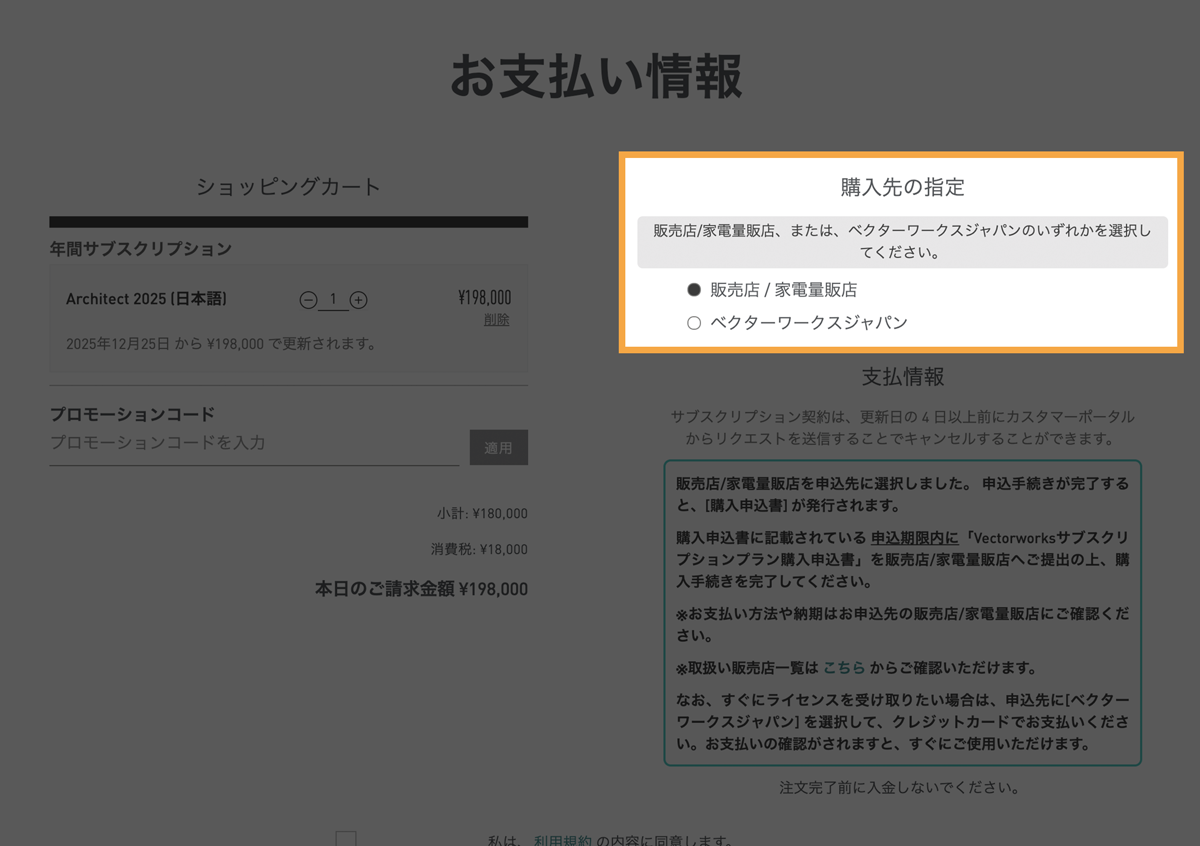Click the 注文完了前に入金しないでください notice
1200x846 pixels.
899,788
